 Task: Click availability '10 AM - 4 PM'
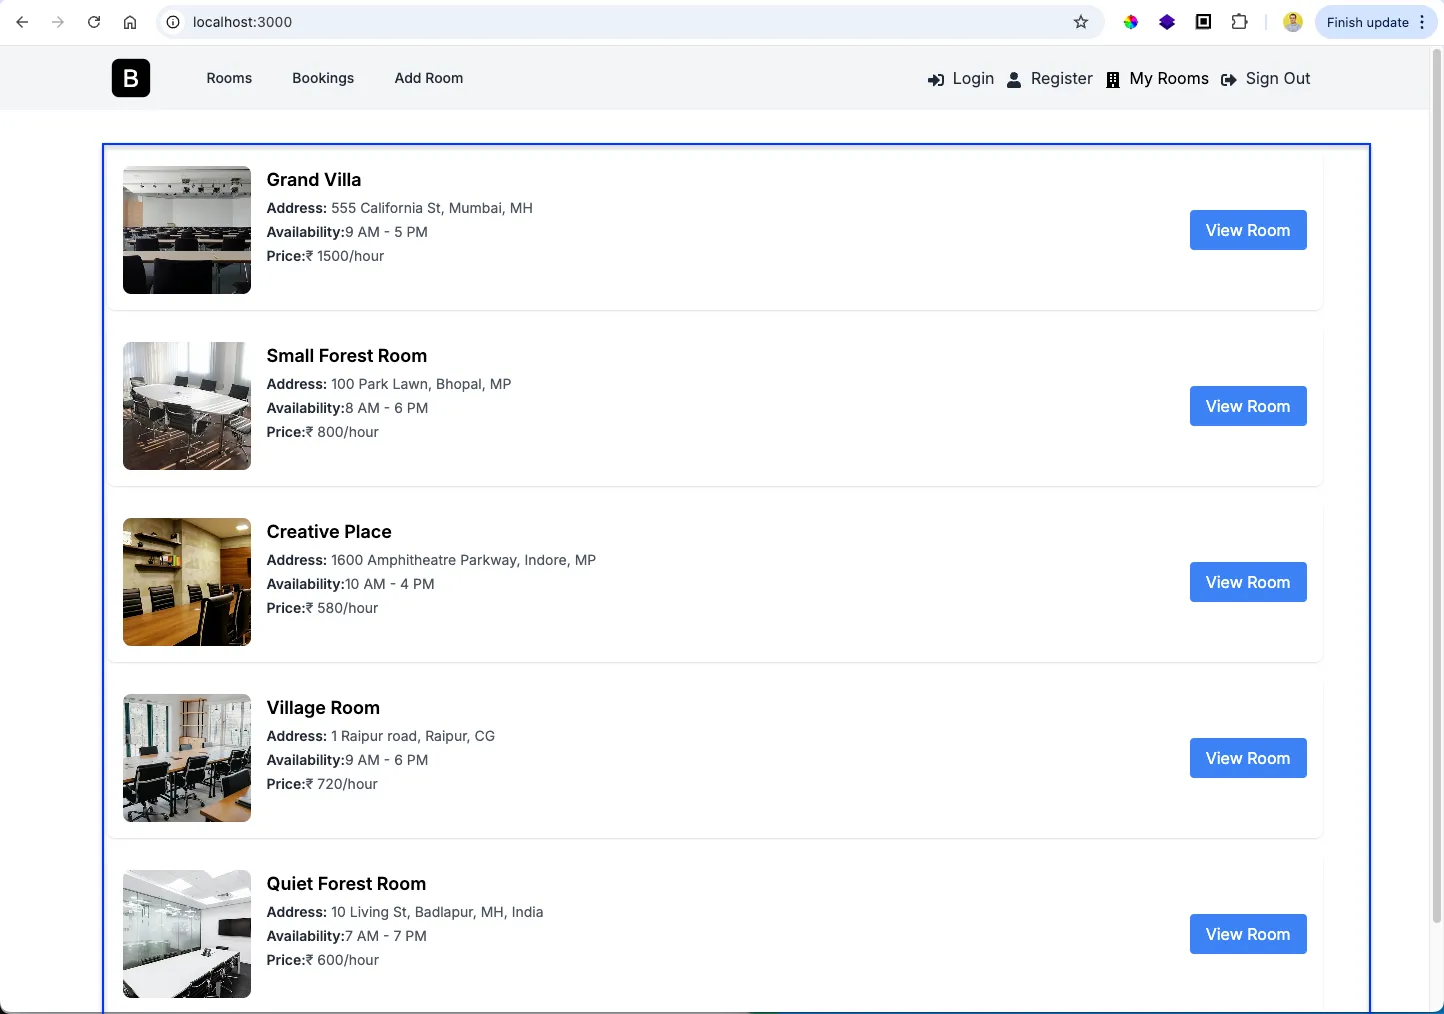pyautogui.click(x=390, y=584)
